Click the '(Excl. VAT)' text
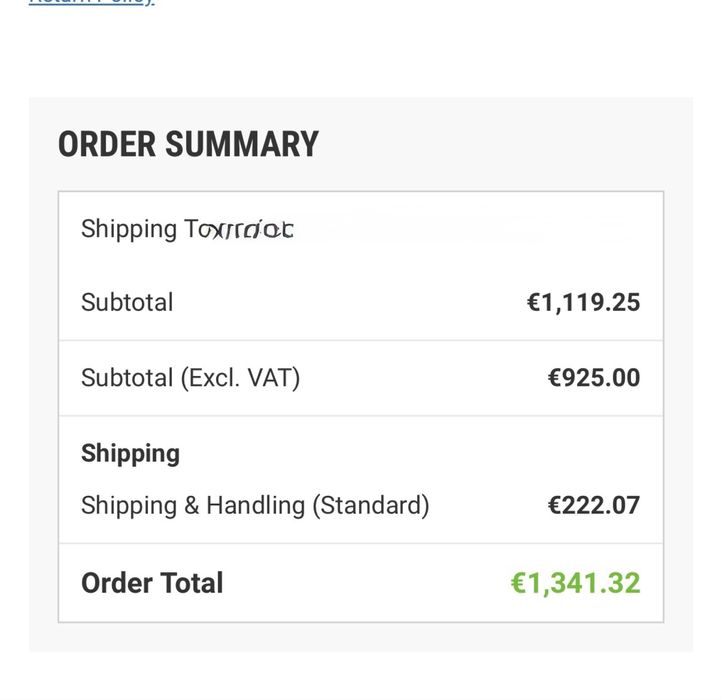This screenshot has height=700, width=722. coord(240,378)
